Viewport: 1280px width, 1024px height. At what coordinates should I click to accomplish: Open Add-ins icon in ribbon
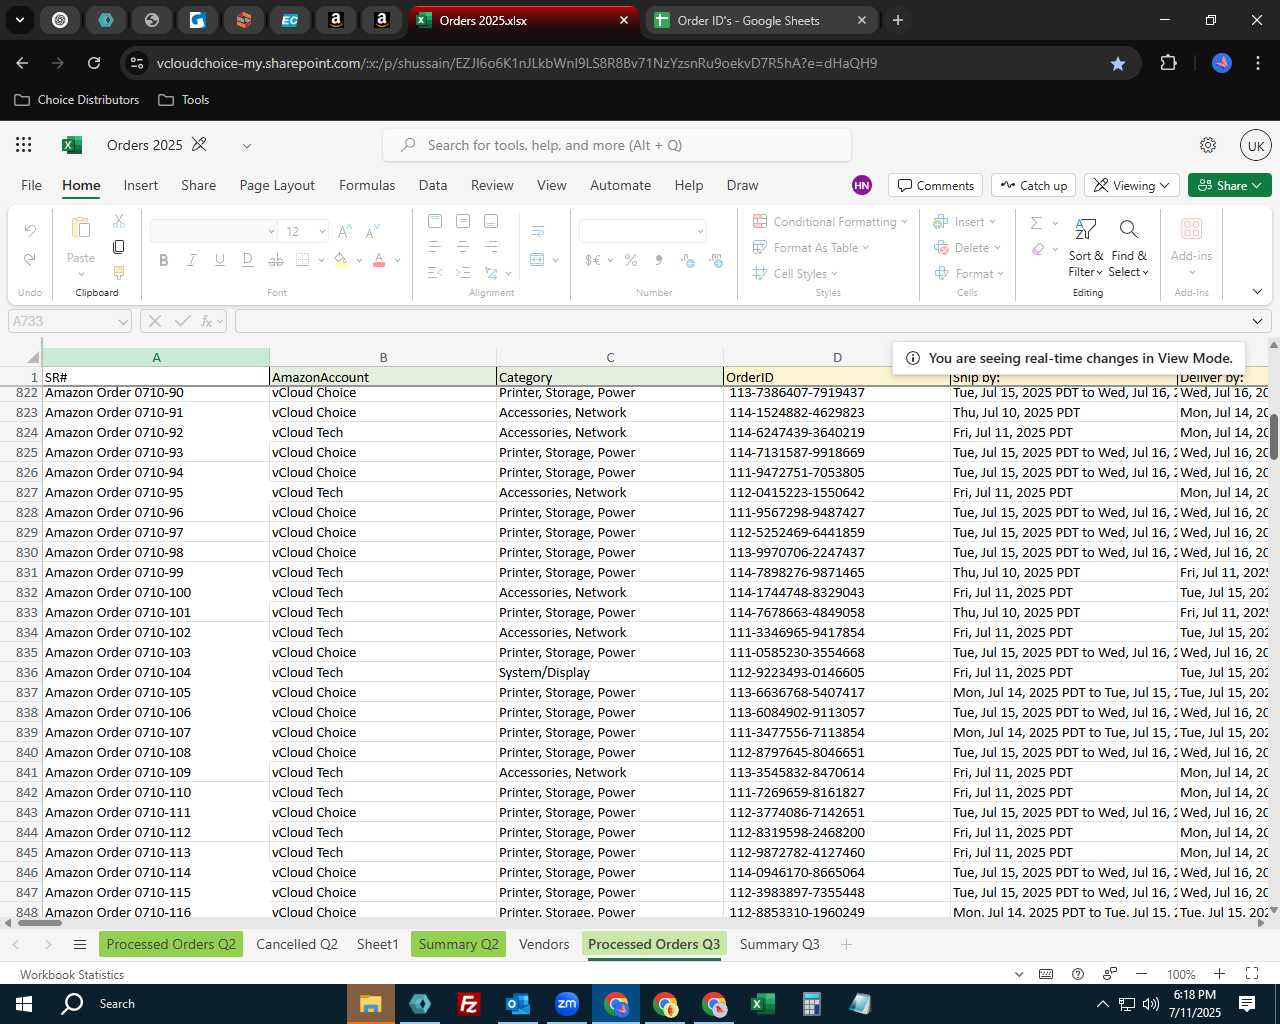pos(1192,229)
